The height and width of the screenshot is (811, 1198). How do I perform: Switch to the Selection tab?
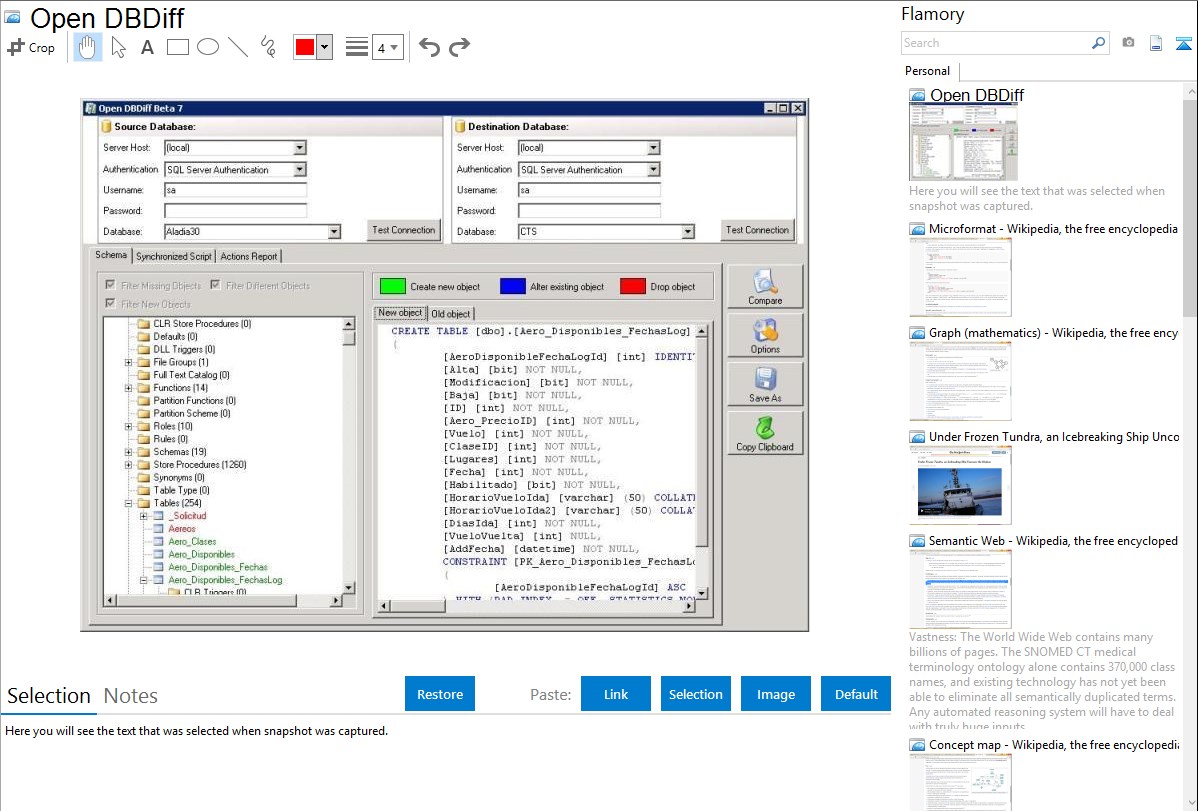click(49, 696)
